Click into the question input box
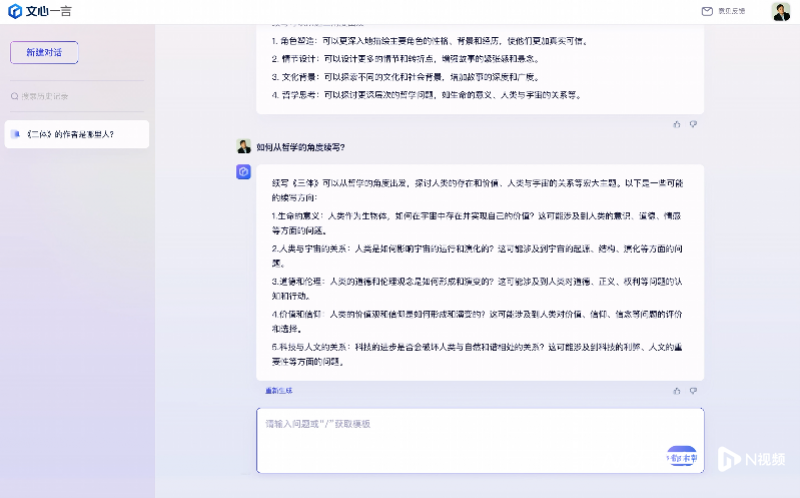 click(x=480, y=440)
